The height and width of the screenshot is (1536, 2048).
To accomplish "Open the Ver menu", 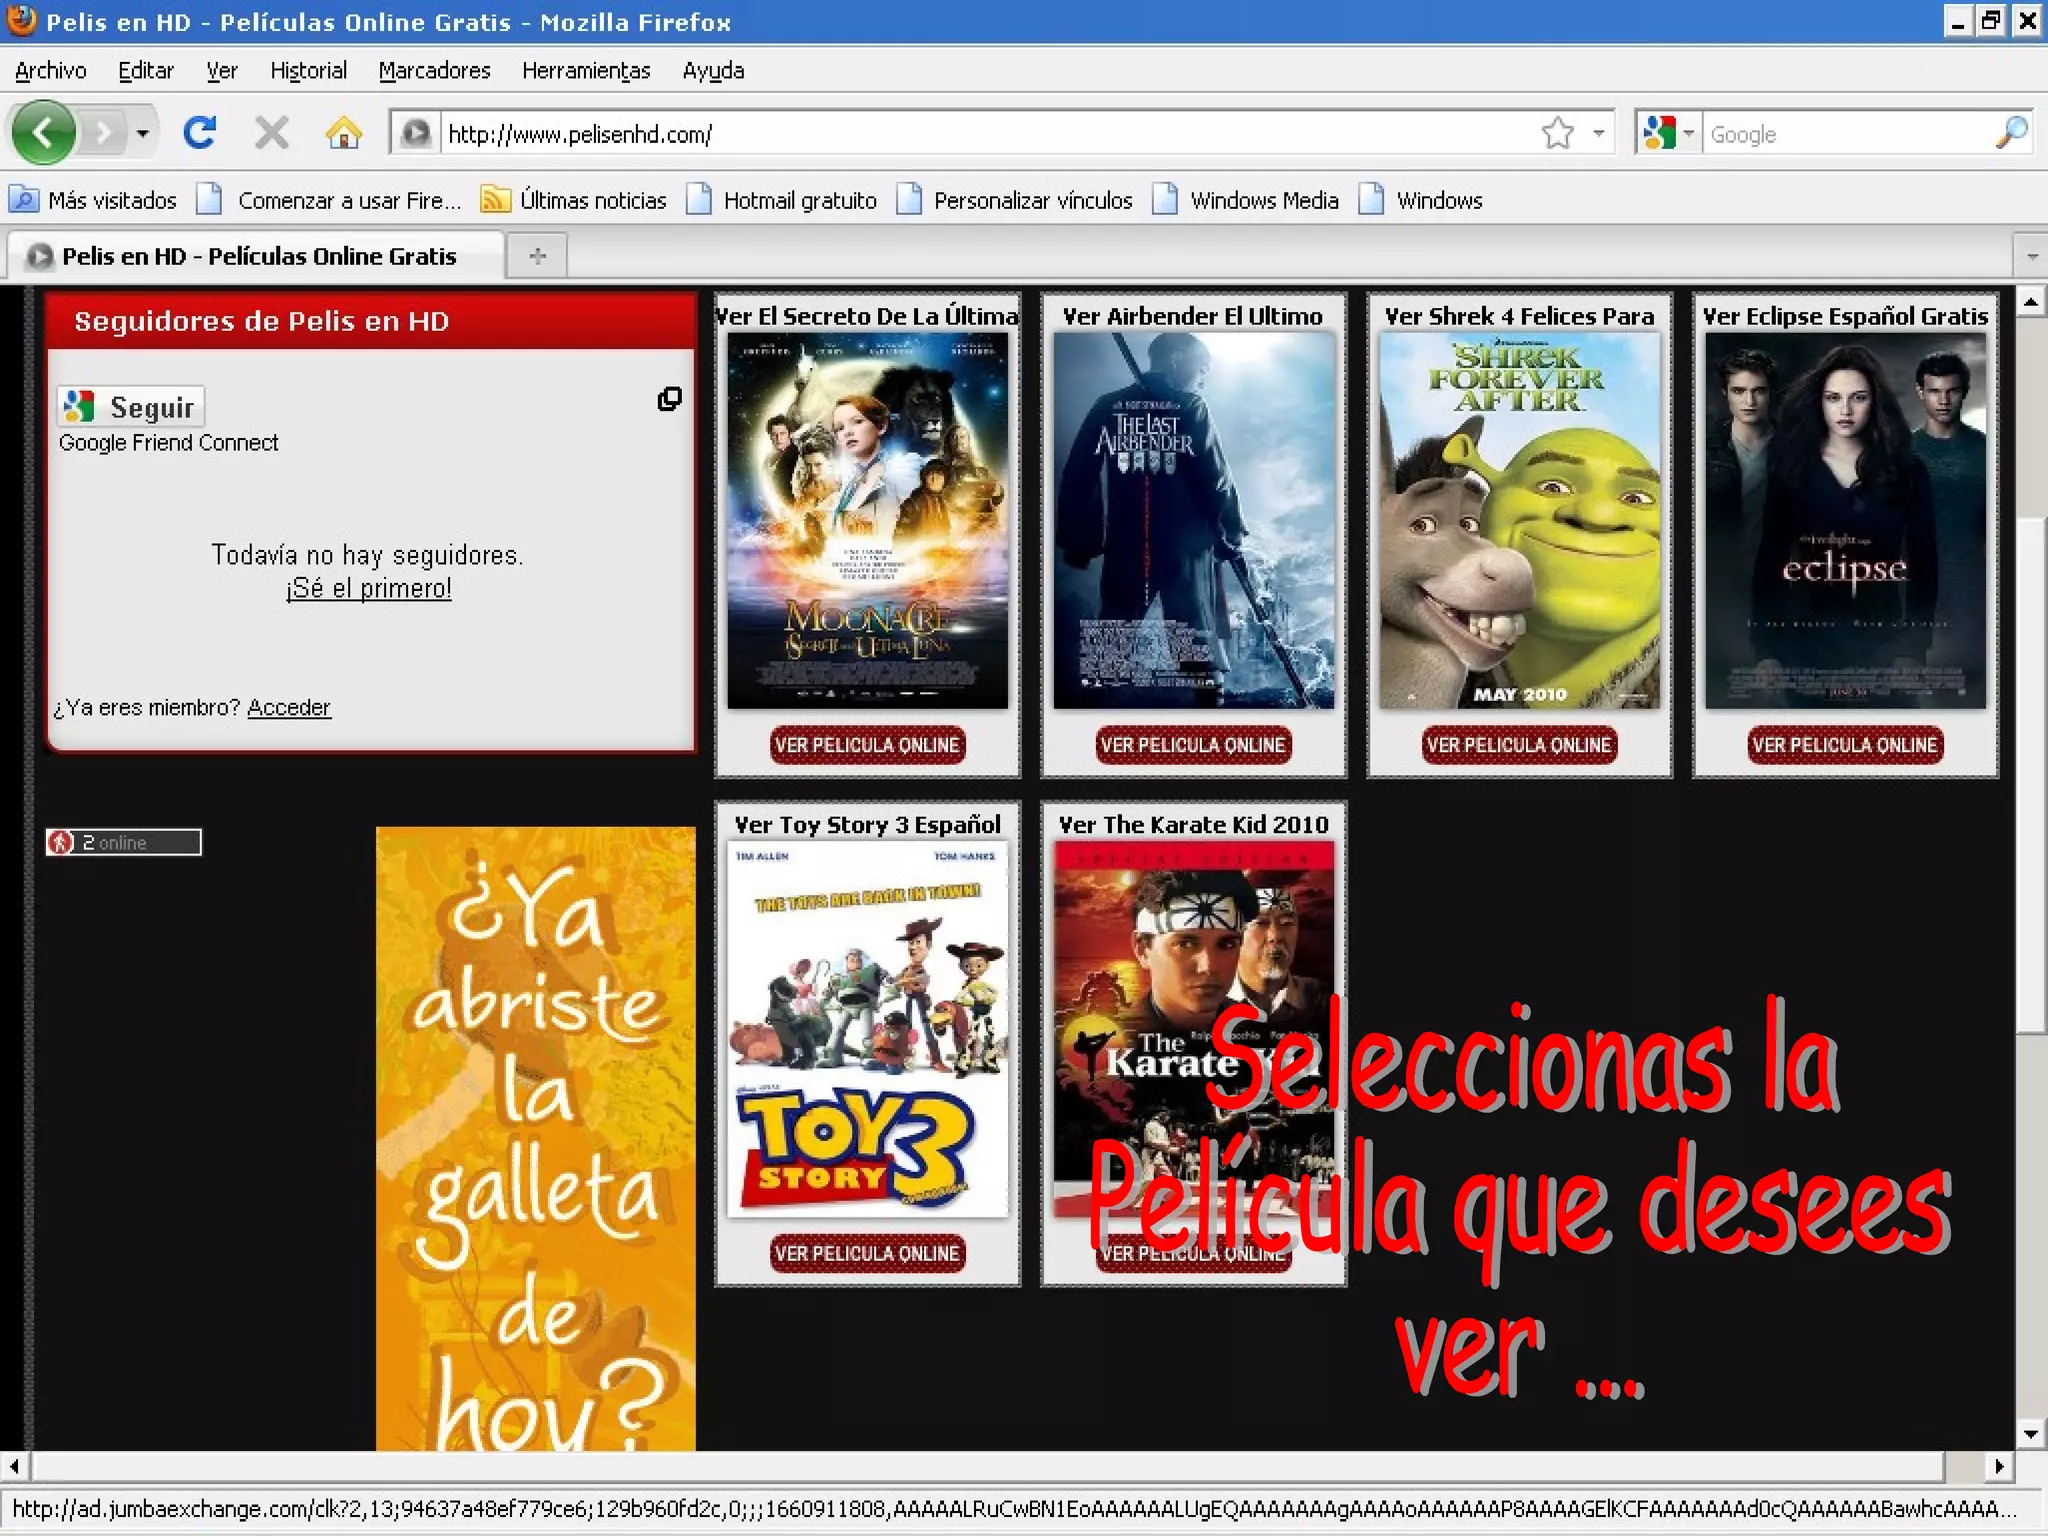I will tap(222, 71).
